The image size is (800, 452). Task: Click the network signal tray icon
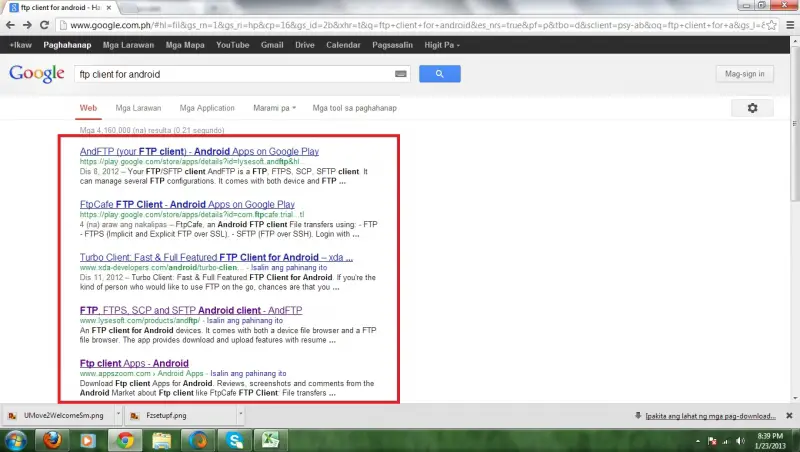point(726,441)
